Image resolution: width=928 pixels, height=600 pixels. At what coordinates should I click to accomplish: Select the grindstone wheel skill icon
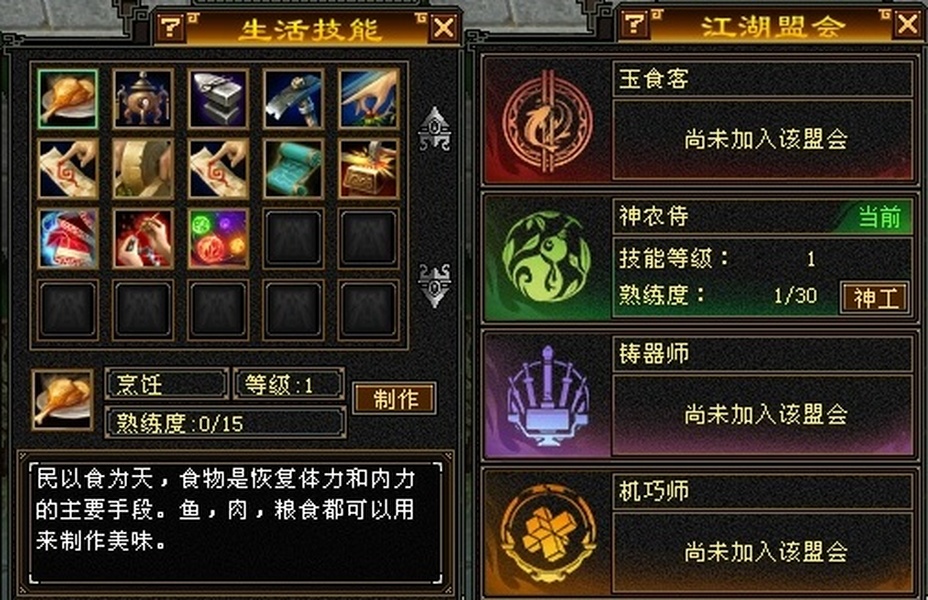pos(143,169)
